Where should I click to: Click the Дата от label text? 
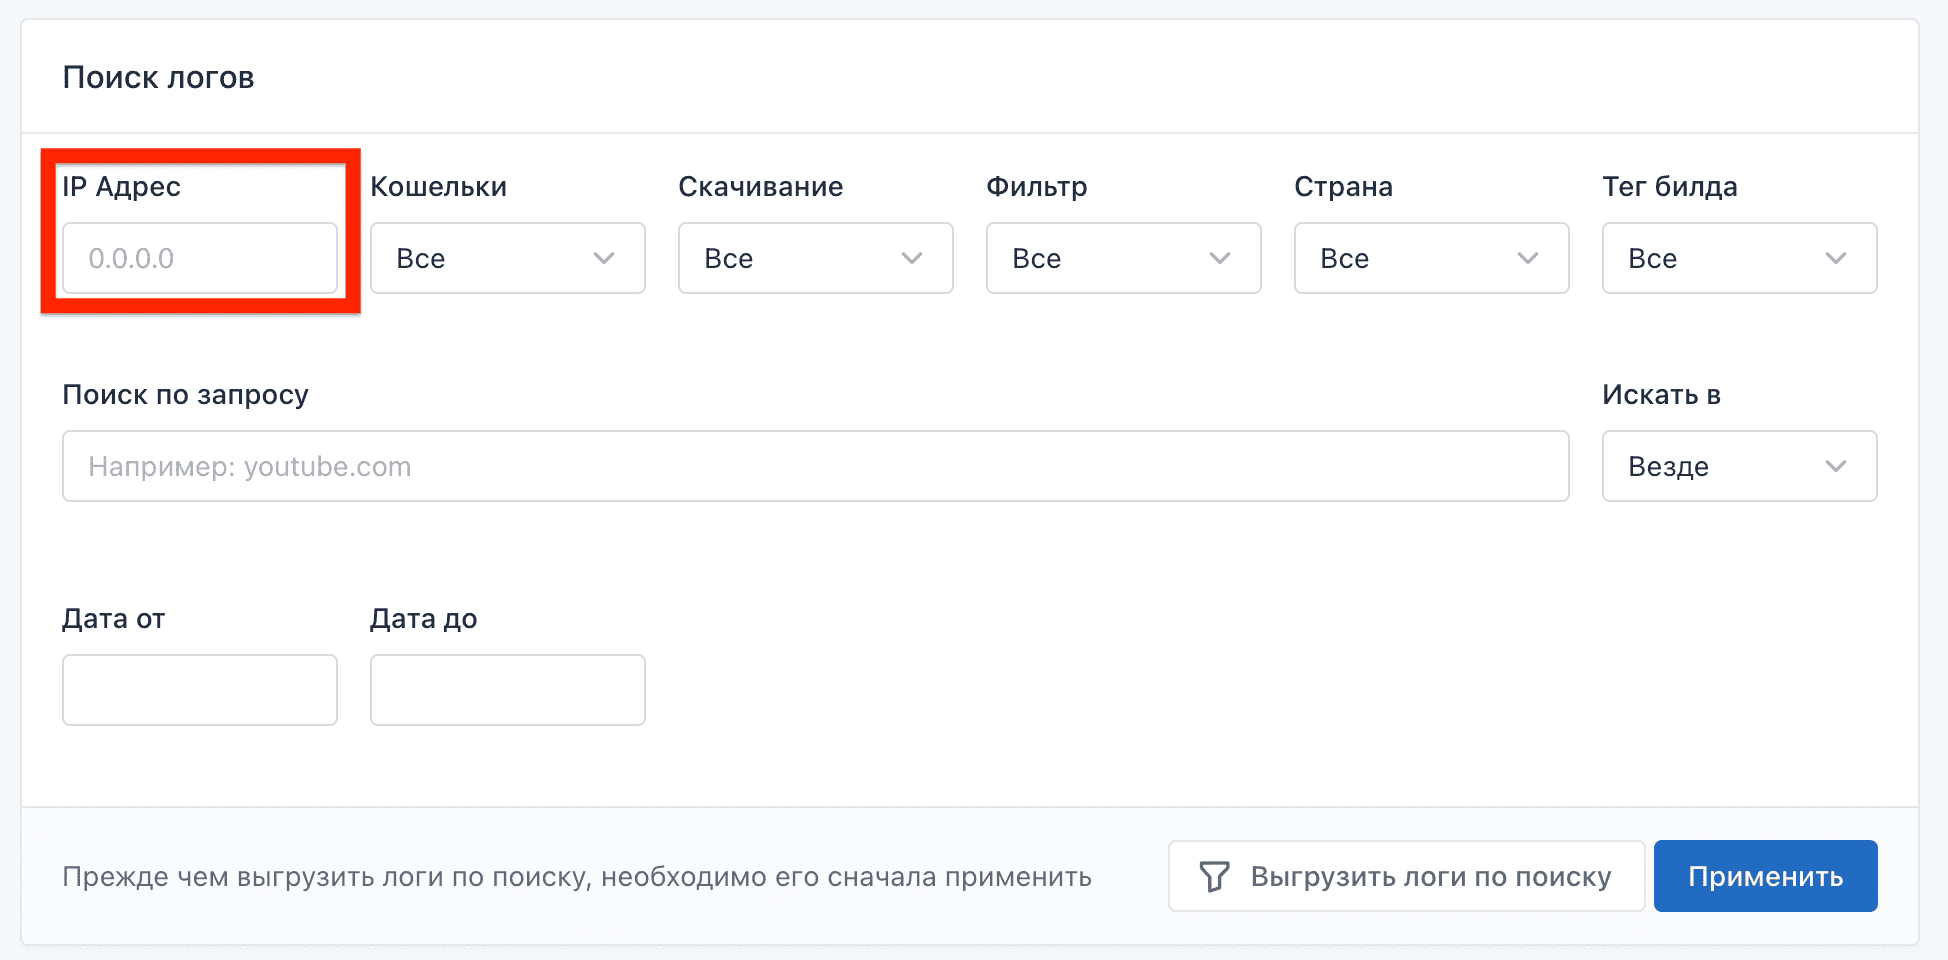point(113,619)
